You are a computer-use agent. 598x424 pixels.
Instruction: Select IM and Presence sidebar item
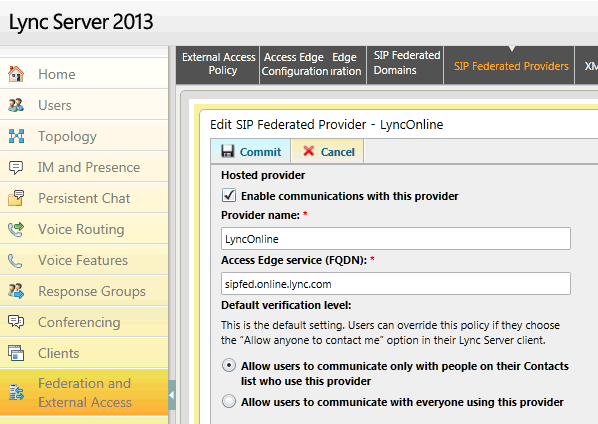click(x=84, y=167)
